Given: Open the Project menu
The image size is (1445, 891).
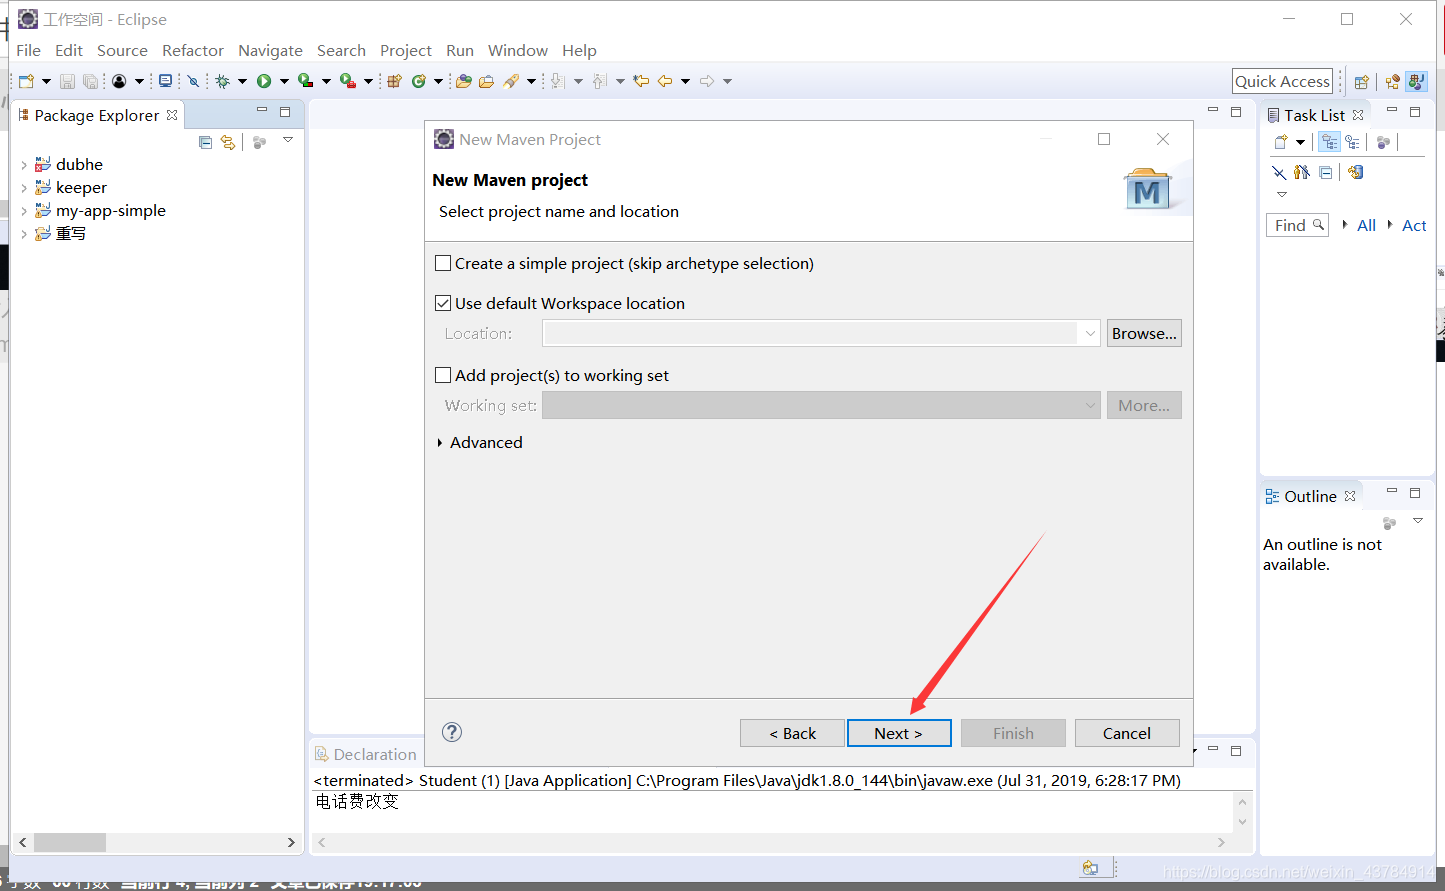Looking at the screenshot, I should click(x=406, y=50).
